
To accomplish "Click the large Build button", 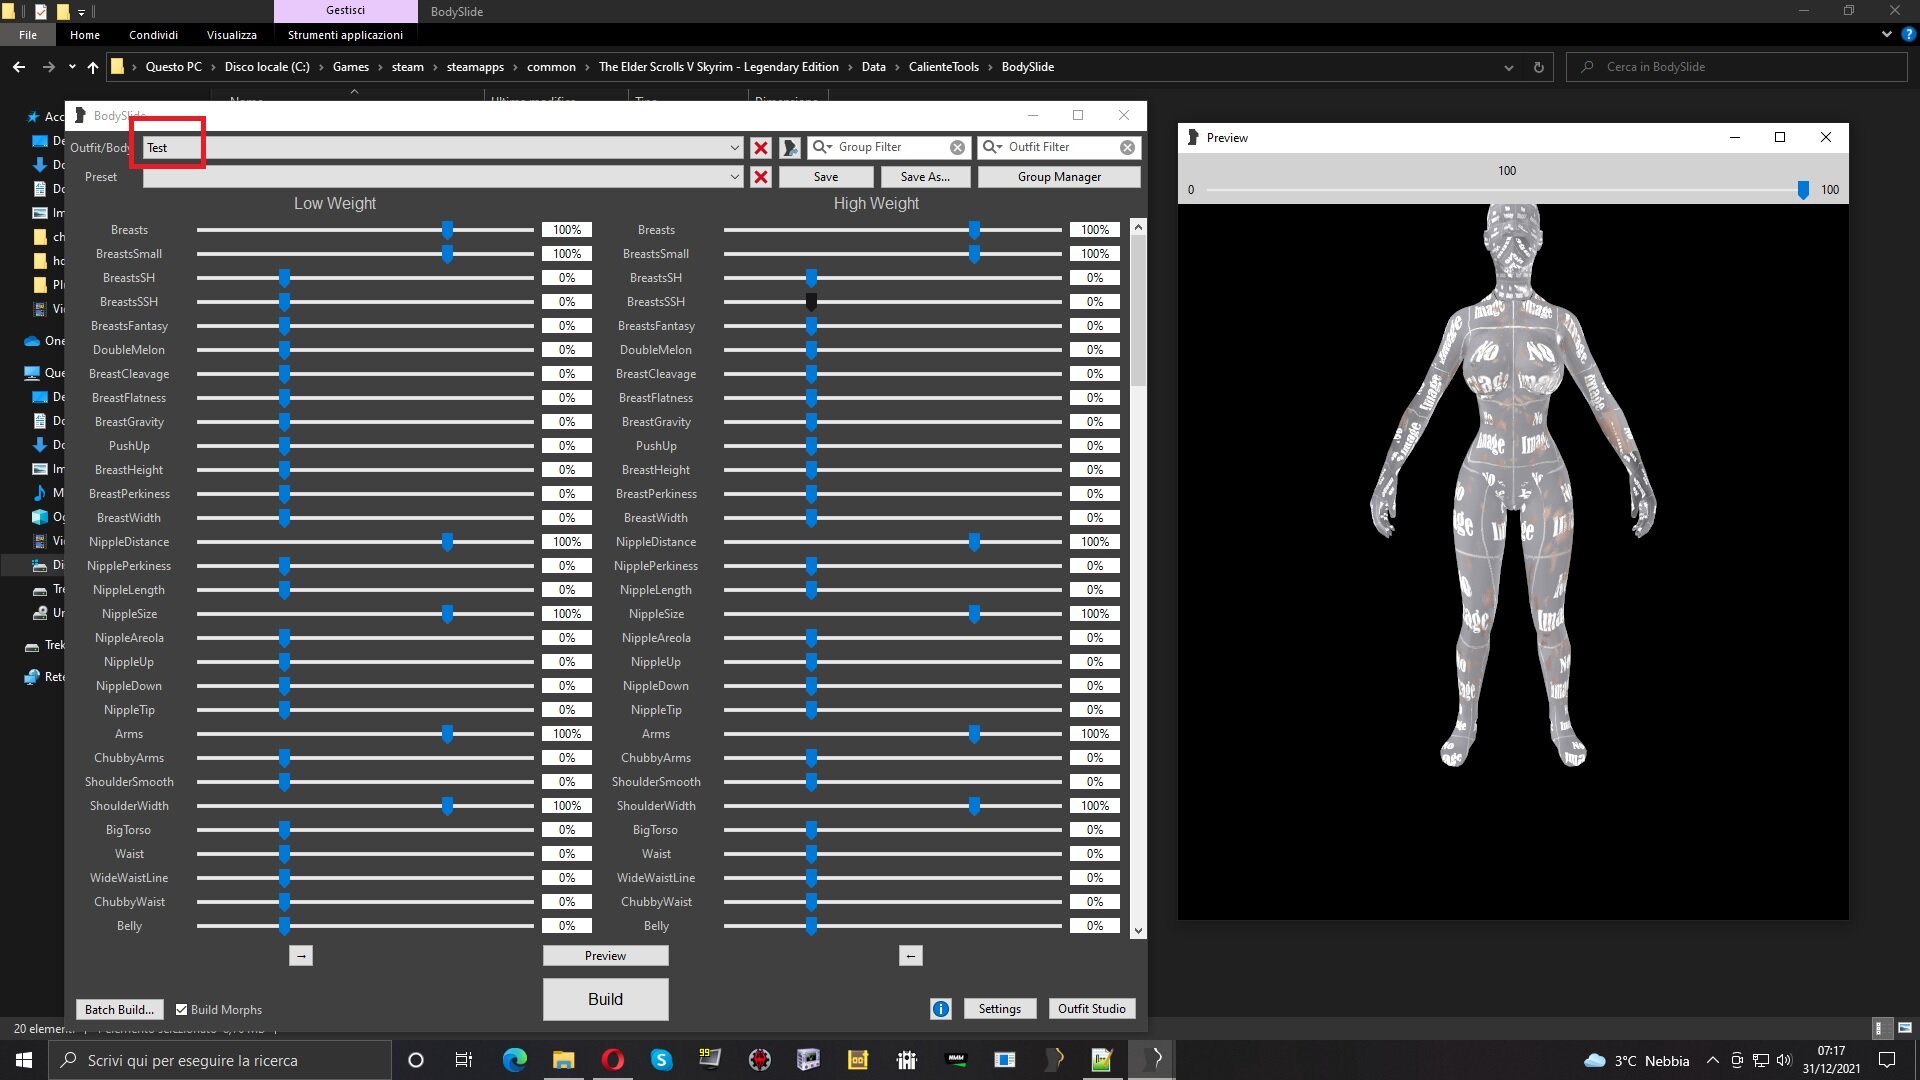I will (x=605, y=999).
